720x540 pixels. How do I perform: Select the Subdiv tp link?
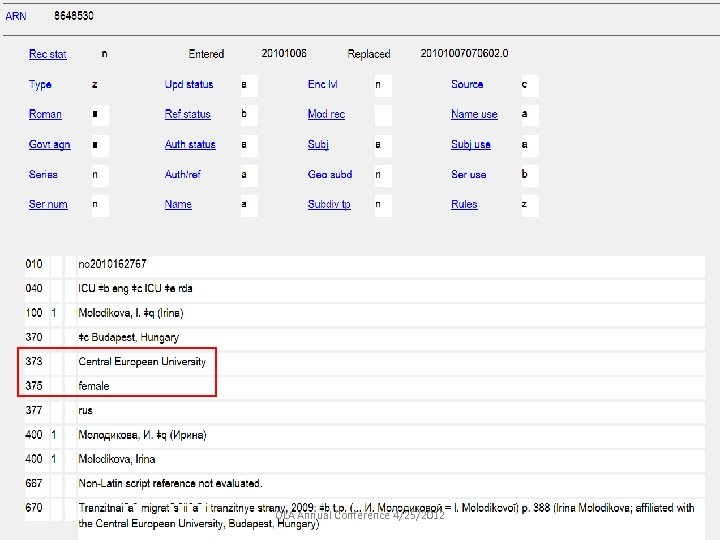click(x=329, y=205)
